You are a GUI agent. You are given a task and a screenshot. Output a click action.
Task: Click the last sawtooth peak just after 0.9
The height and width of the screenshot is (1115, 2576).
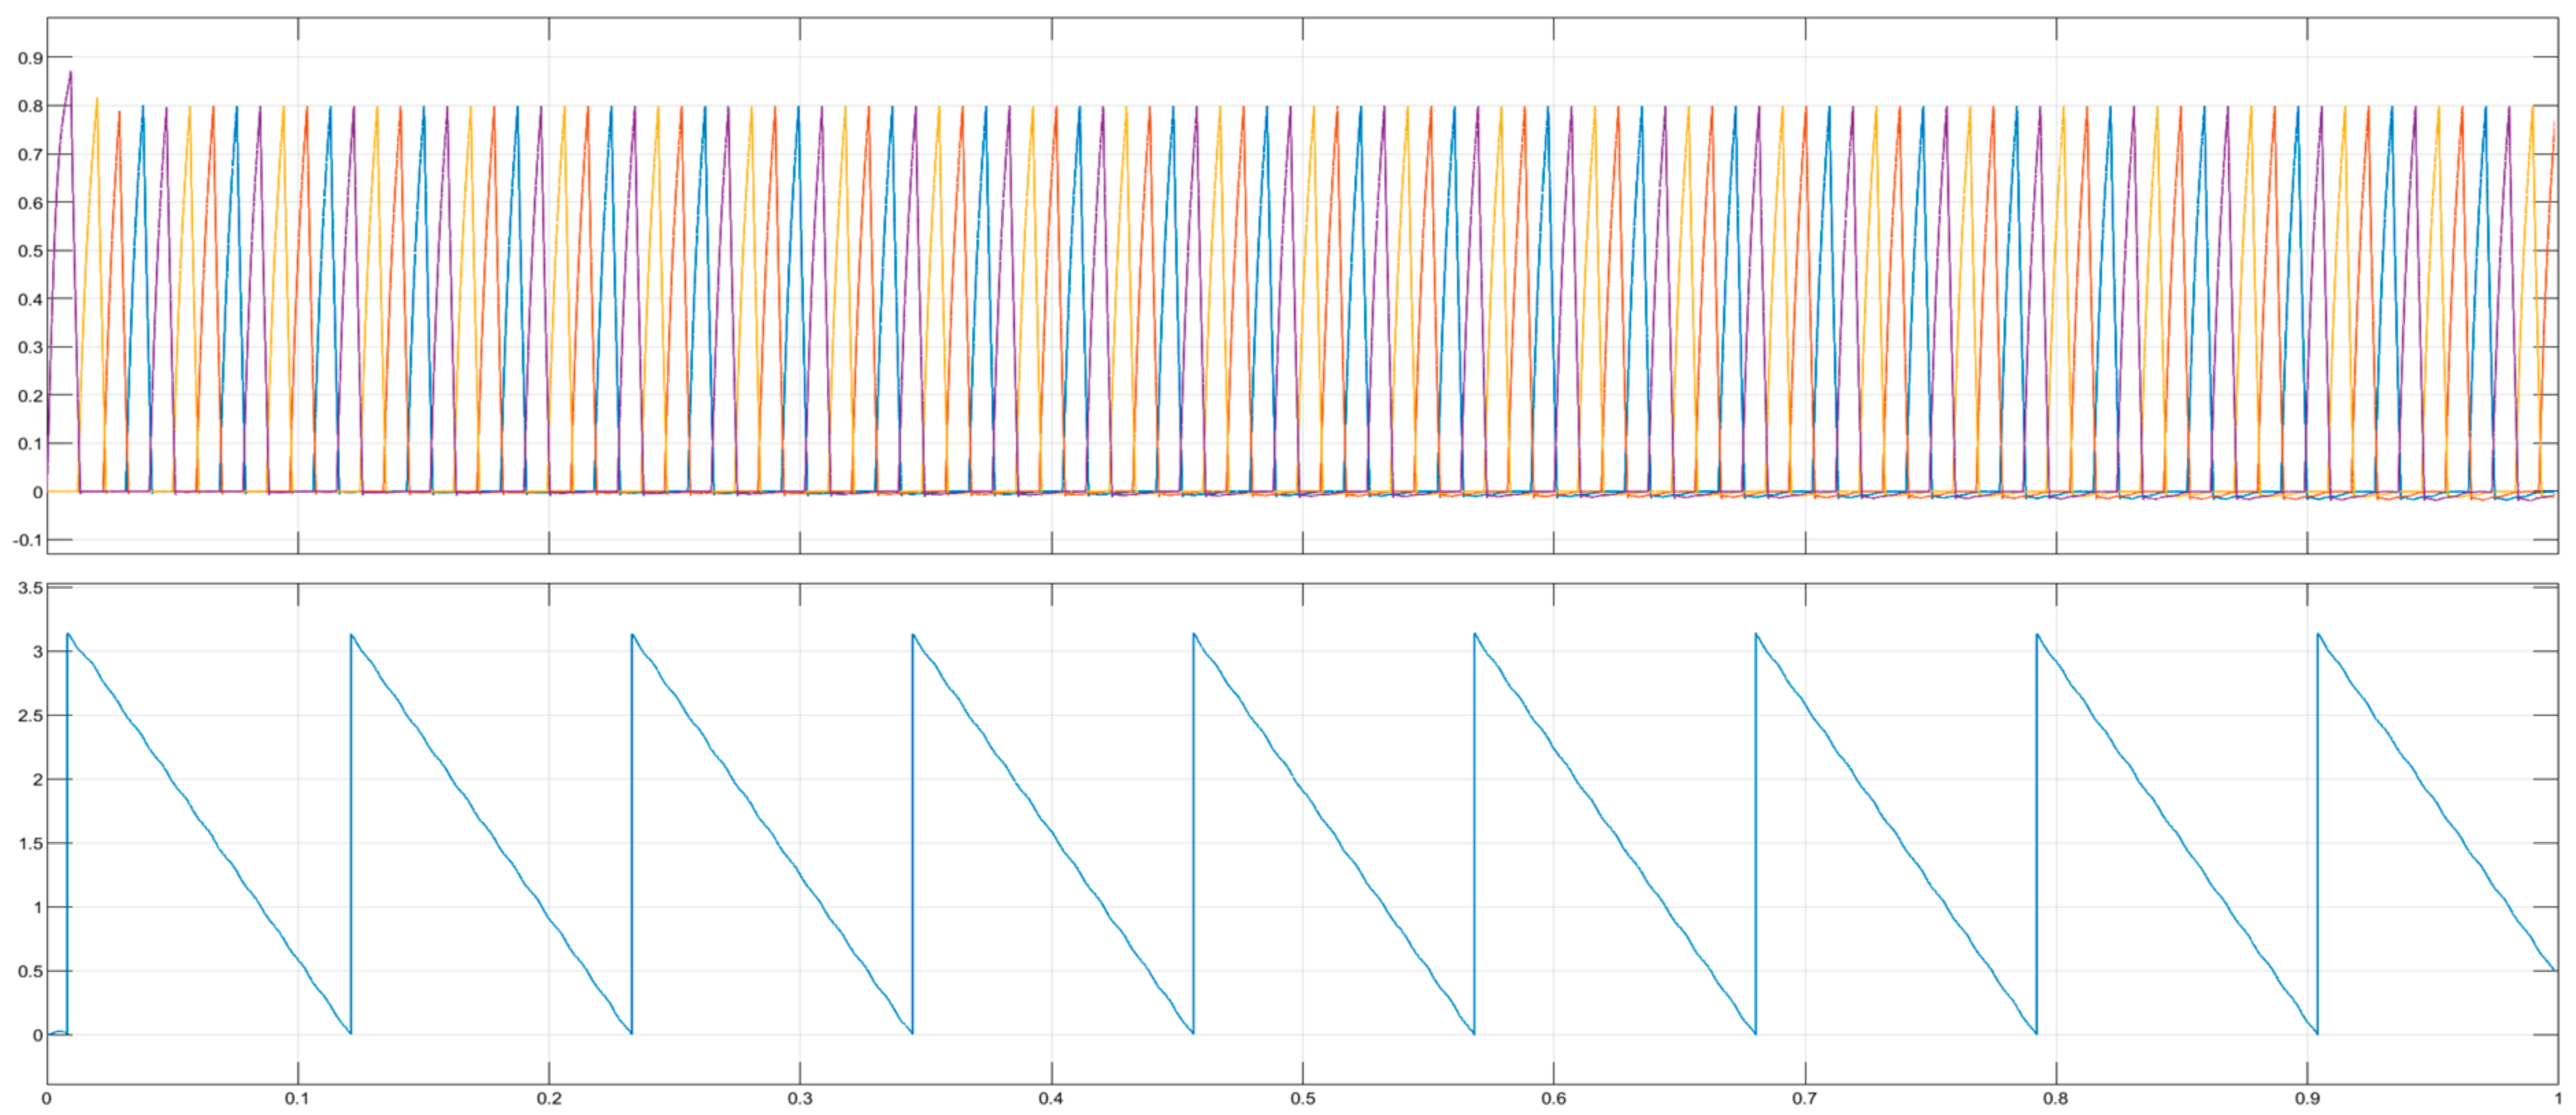click(x=2318, y=633)
